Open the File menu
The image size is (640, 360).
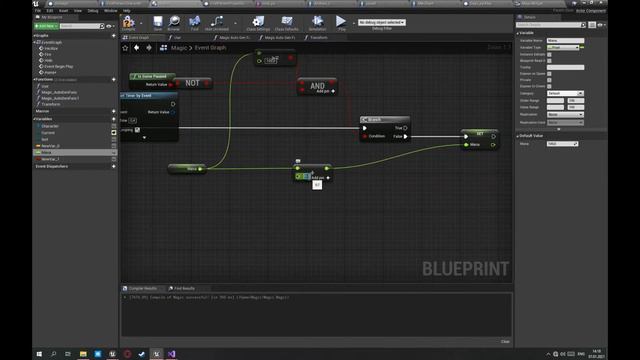pyautogui.click(x=38, y=11)
